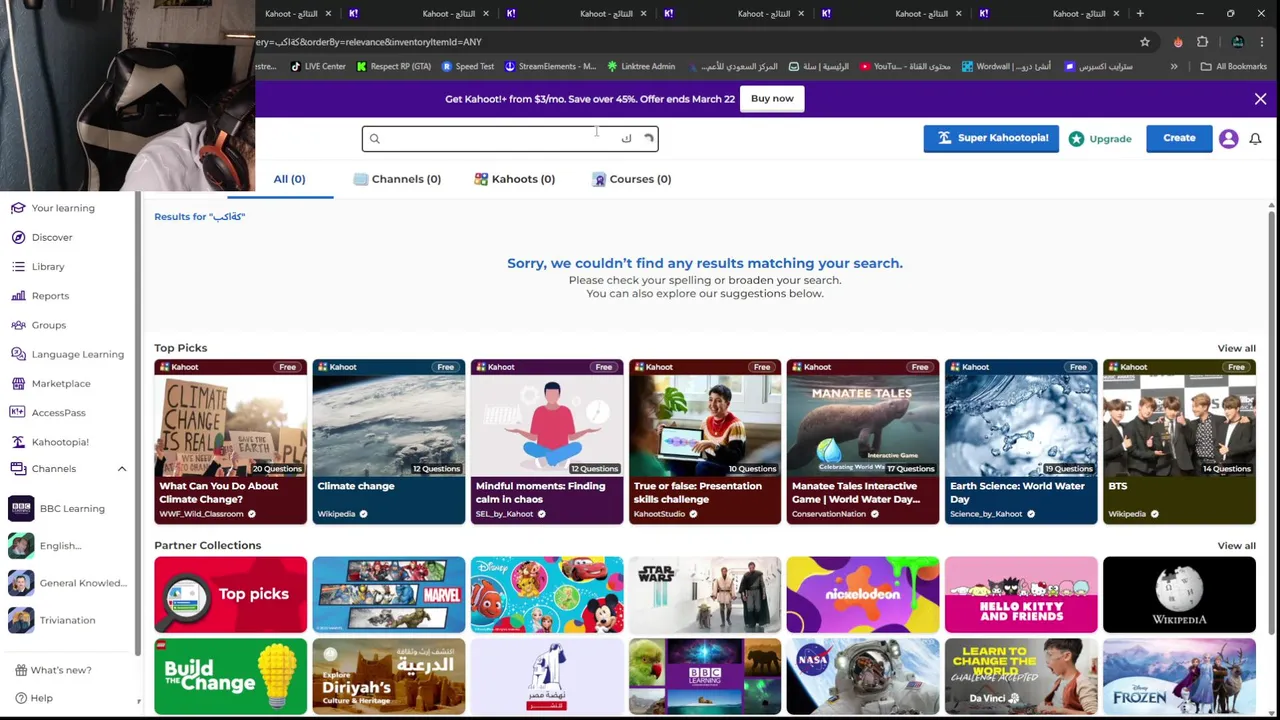The image size is (1280, 720).
Task: Bookmark this page with star icon
Action: [x=1145, y=42]
